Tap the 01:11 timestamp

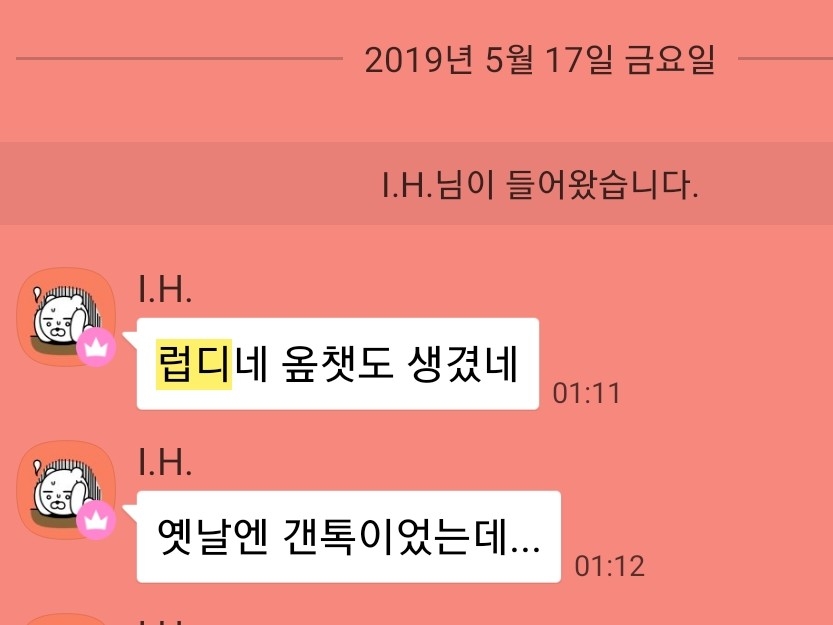pos(586,394)
